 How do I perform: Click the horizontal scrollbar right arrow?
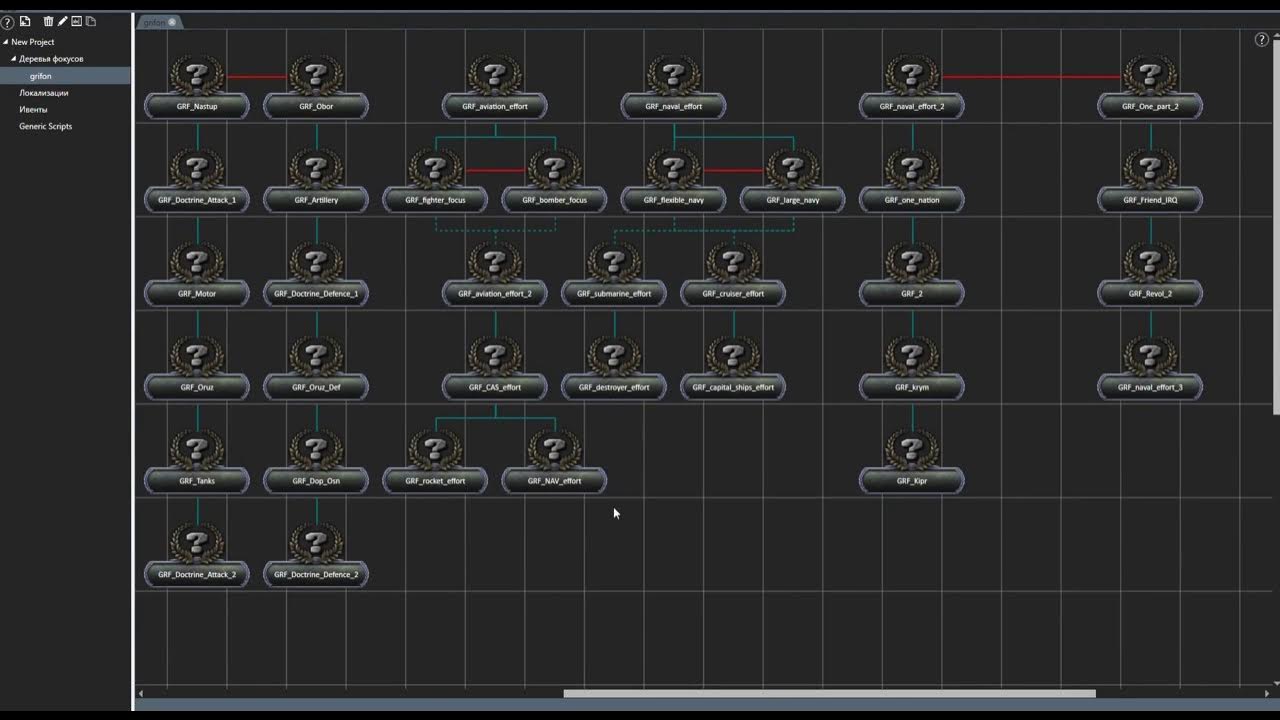pos(1267,693)
